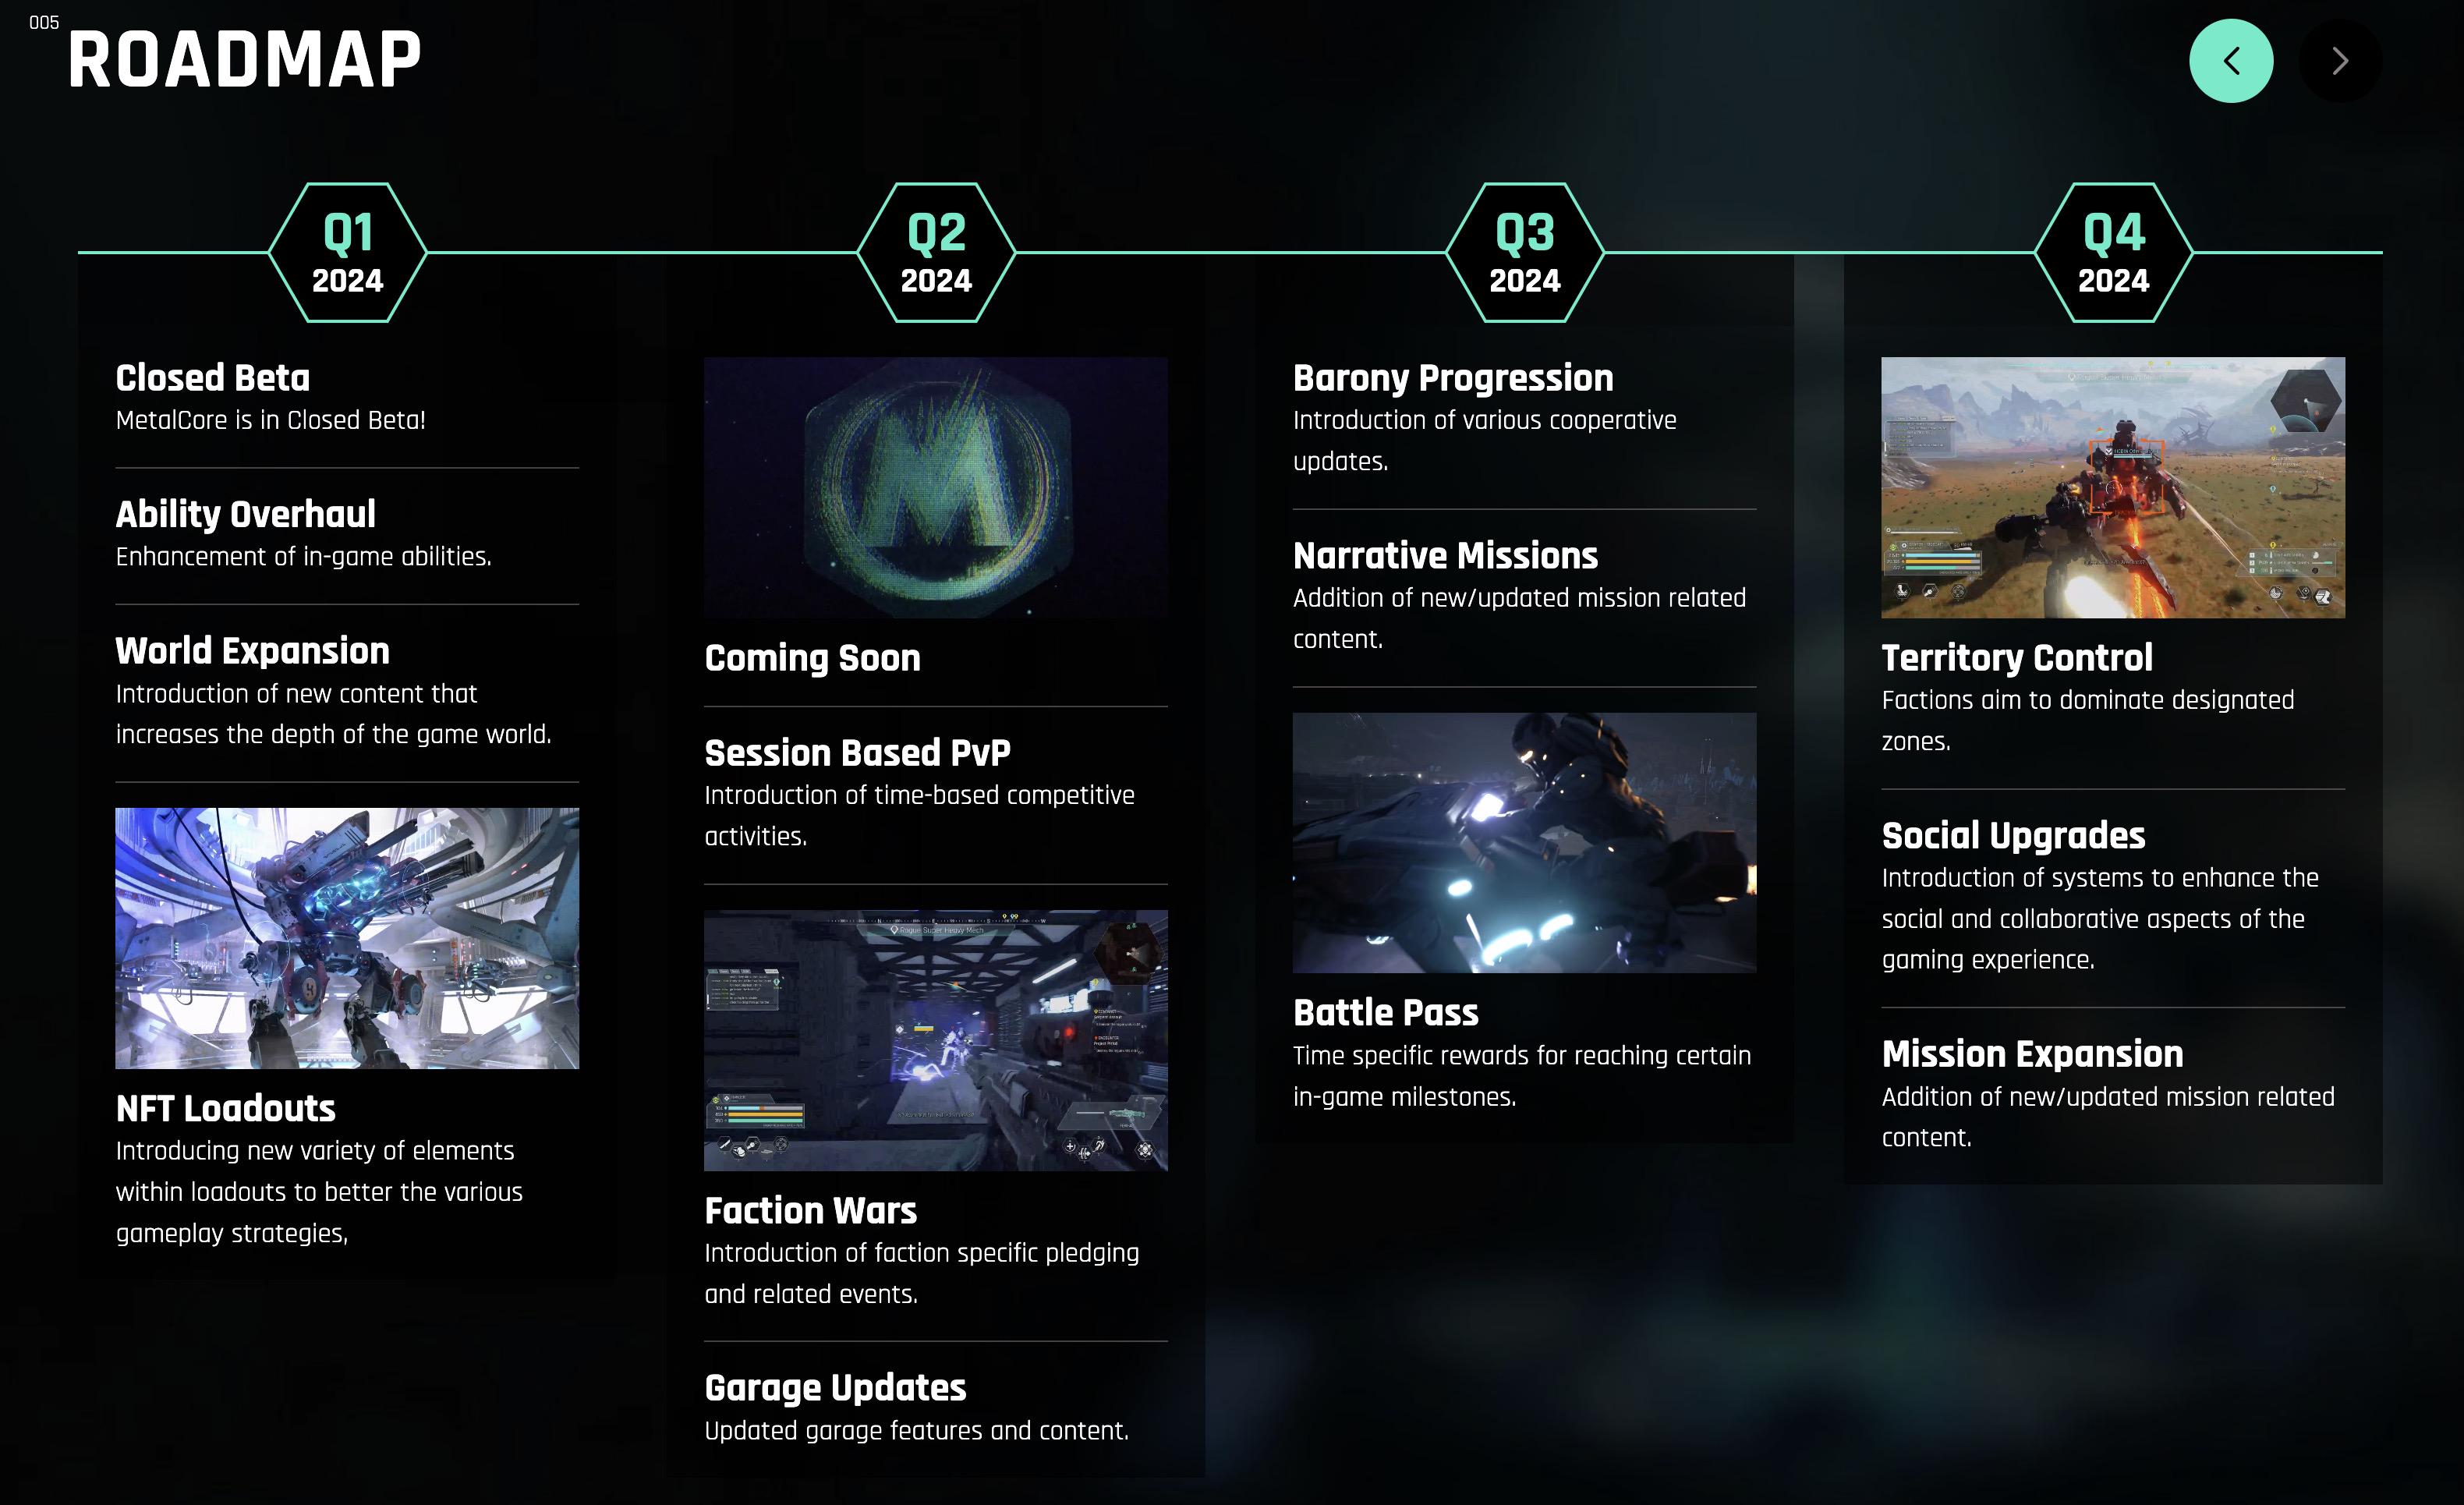Click the Q4 2024 hexagon icon
The width and height of the screenshot is (2464, 1505).
pyautogui.click(x=2112, y=252)
